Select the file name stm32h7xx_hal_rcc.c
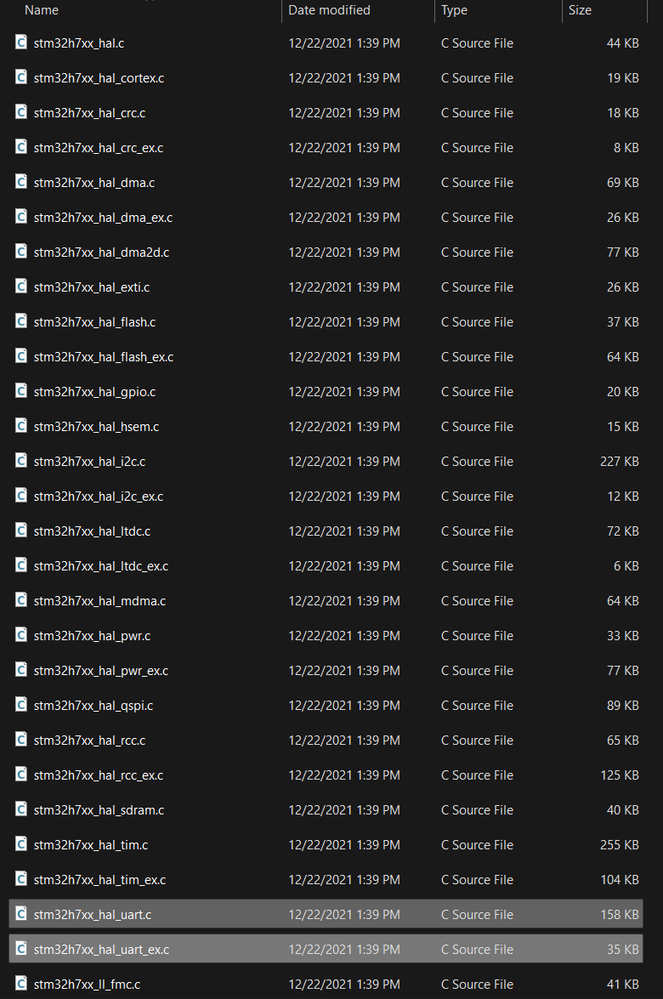The image size is (663, 999). [x=89, y=740]
